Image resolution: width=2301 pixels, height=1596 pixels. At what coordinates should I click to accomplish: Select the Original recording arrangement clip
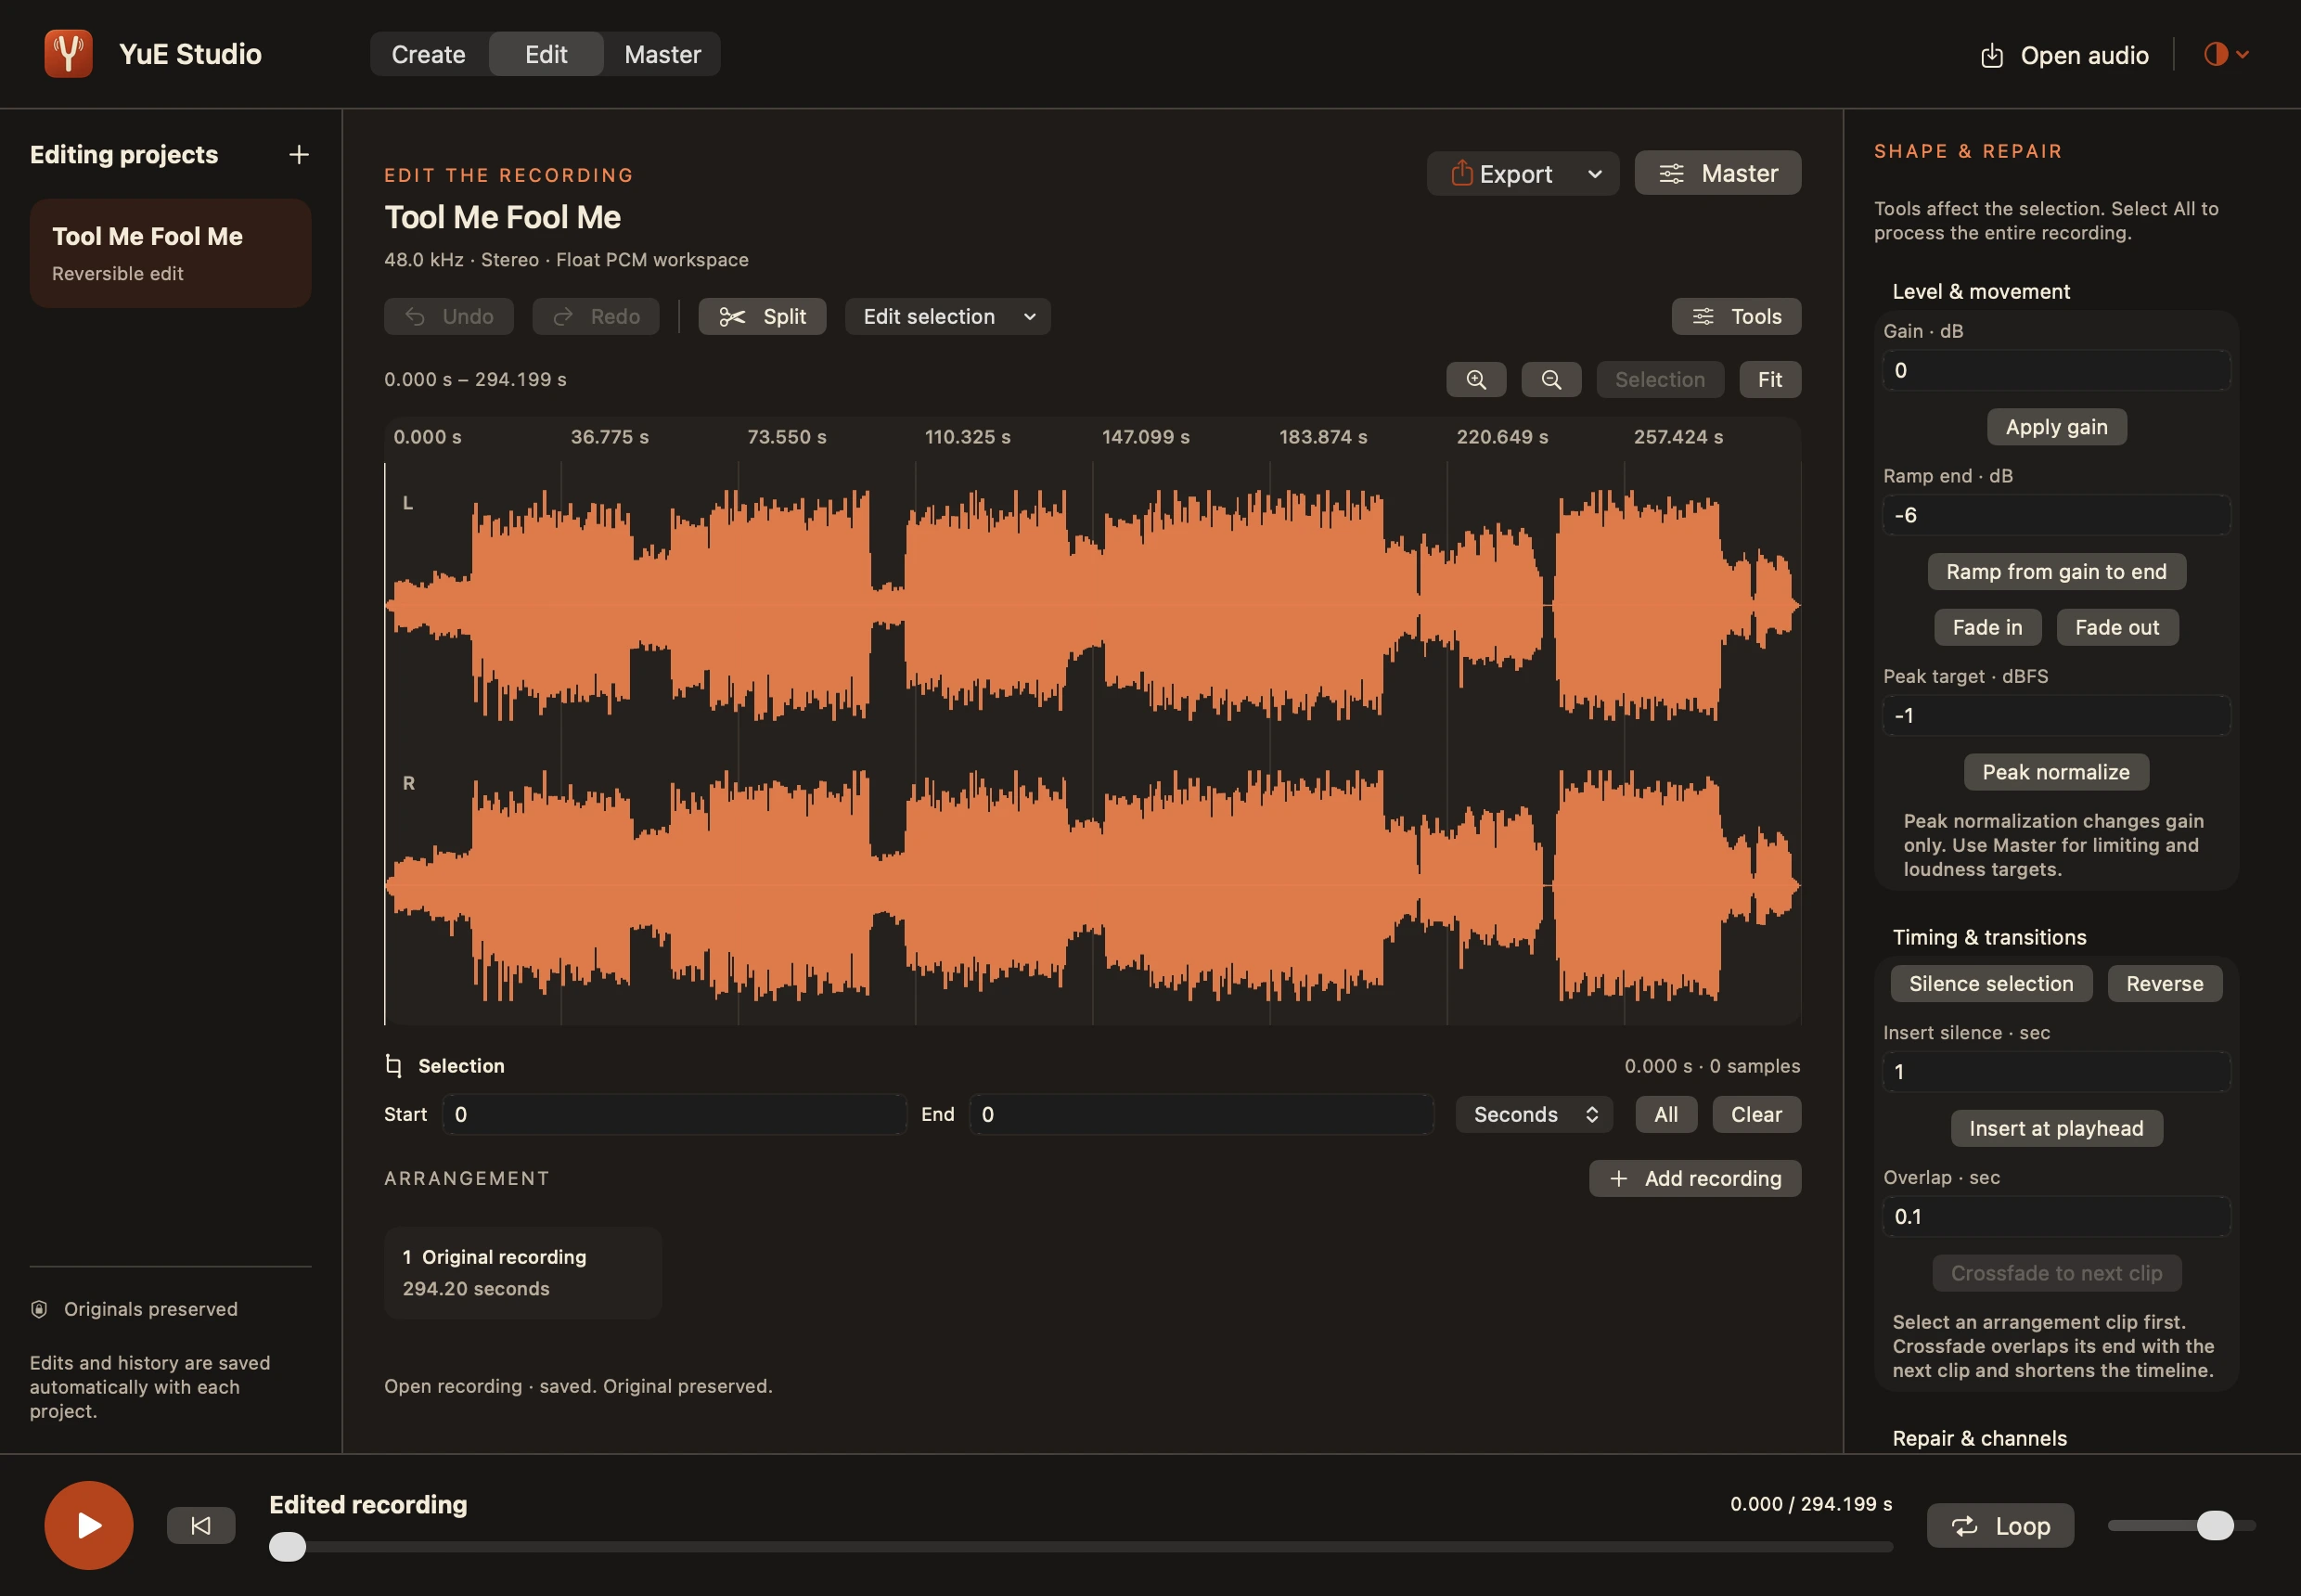[x=523, y=1273]
